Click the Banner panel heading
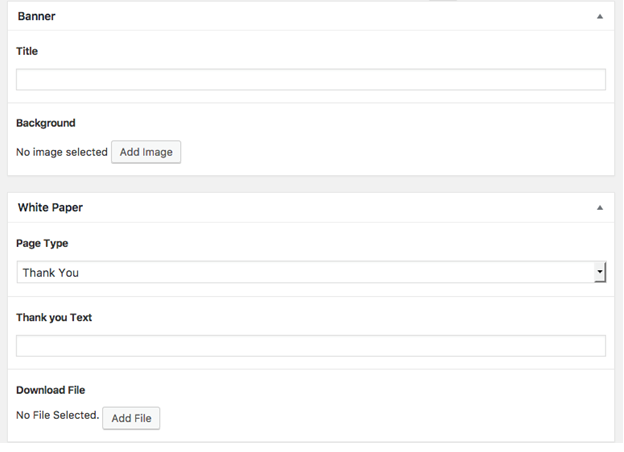624x452 pixels. tap(36, 16)
